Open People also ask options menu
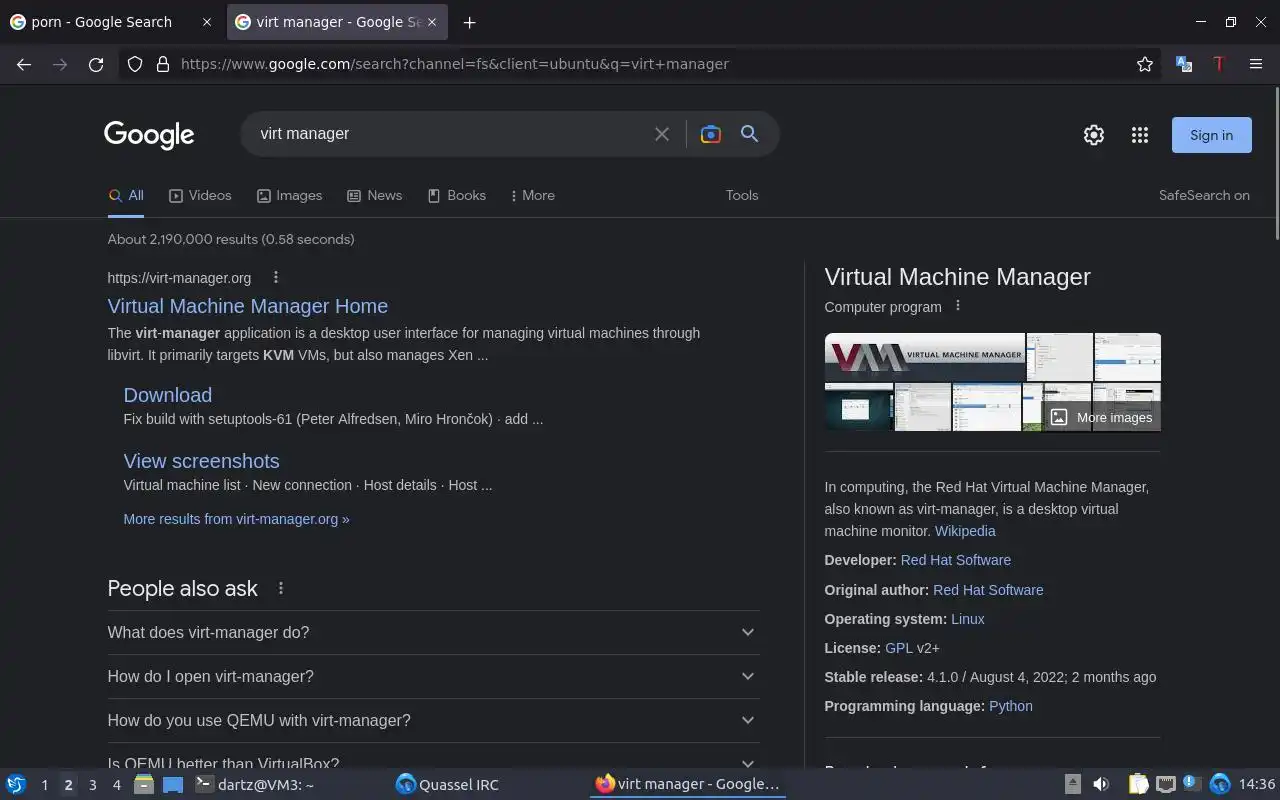Image resolution: width=1280 pixels, height=800 pixels. pos(281,588)
